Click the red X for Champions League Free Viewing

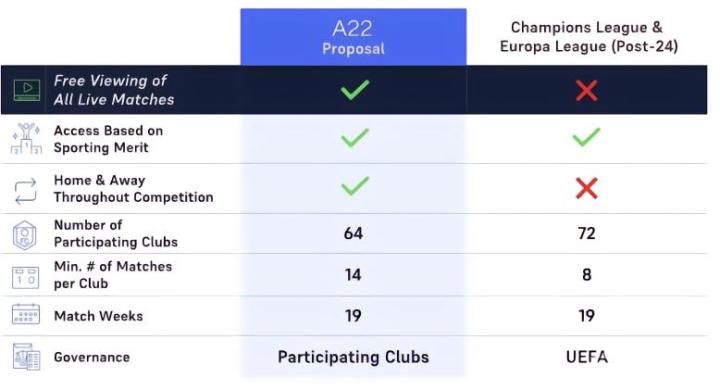point(587,90)
